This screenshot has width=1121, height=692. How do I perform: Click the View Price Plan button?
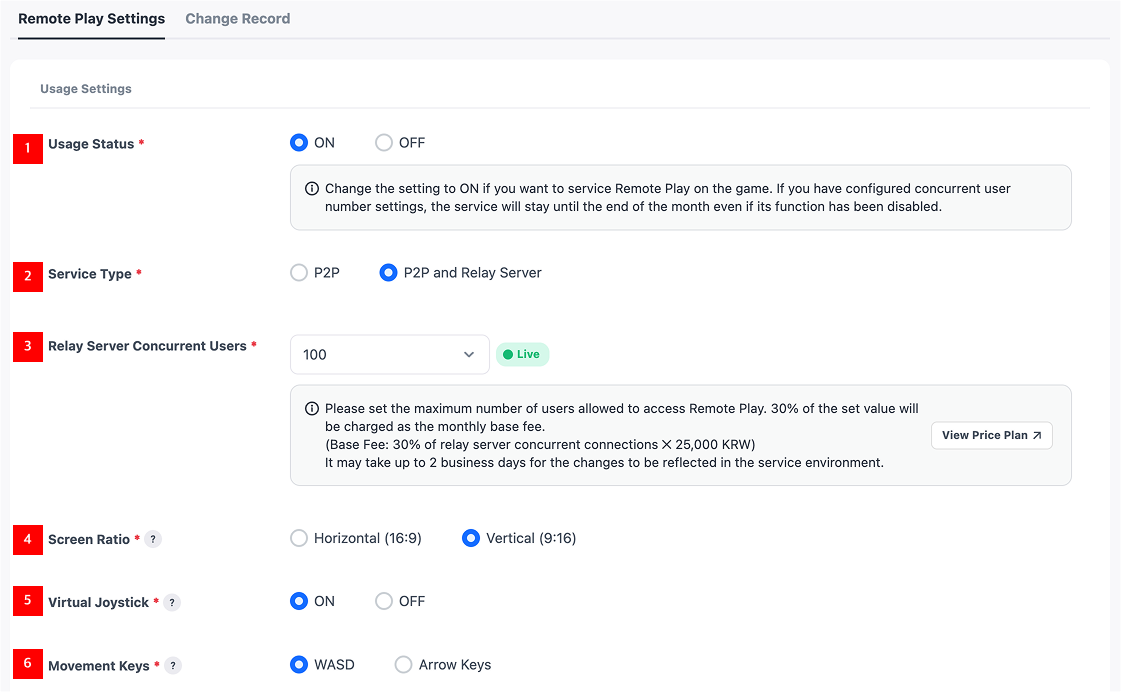click(991, 435)
